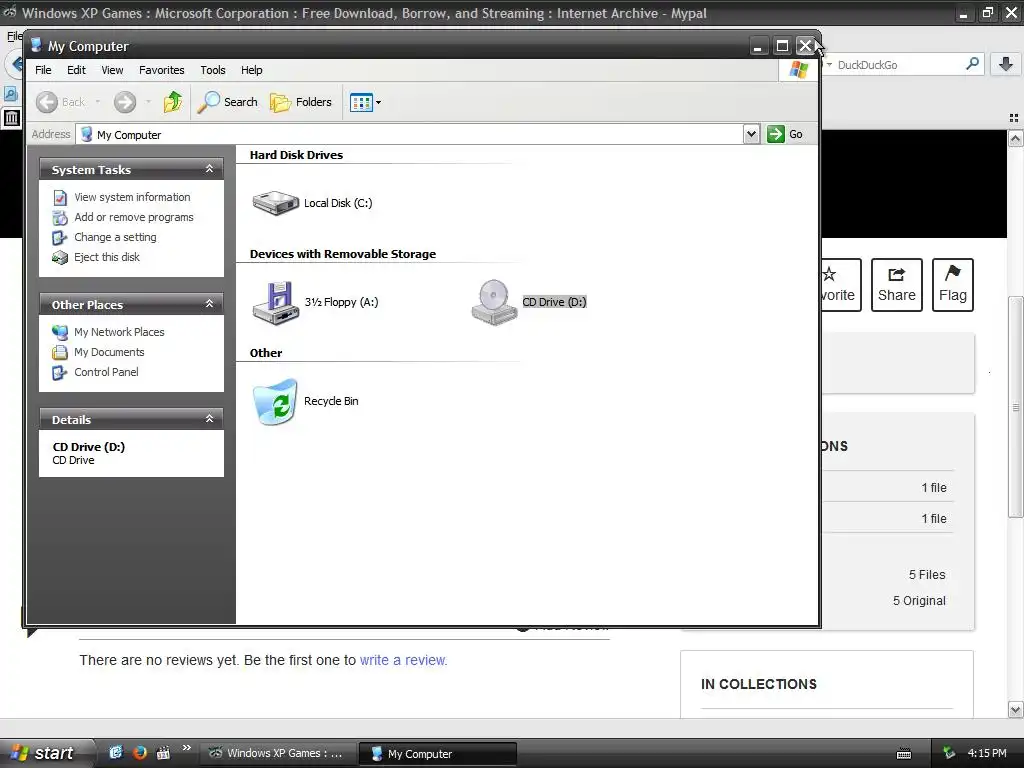Click the View system information icon
The image size is (1024, 768).
click(59, 197)
